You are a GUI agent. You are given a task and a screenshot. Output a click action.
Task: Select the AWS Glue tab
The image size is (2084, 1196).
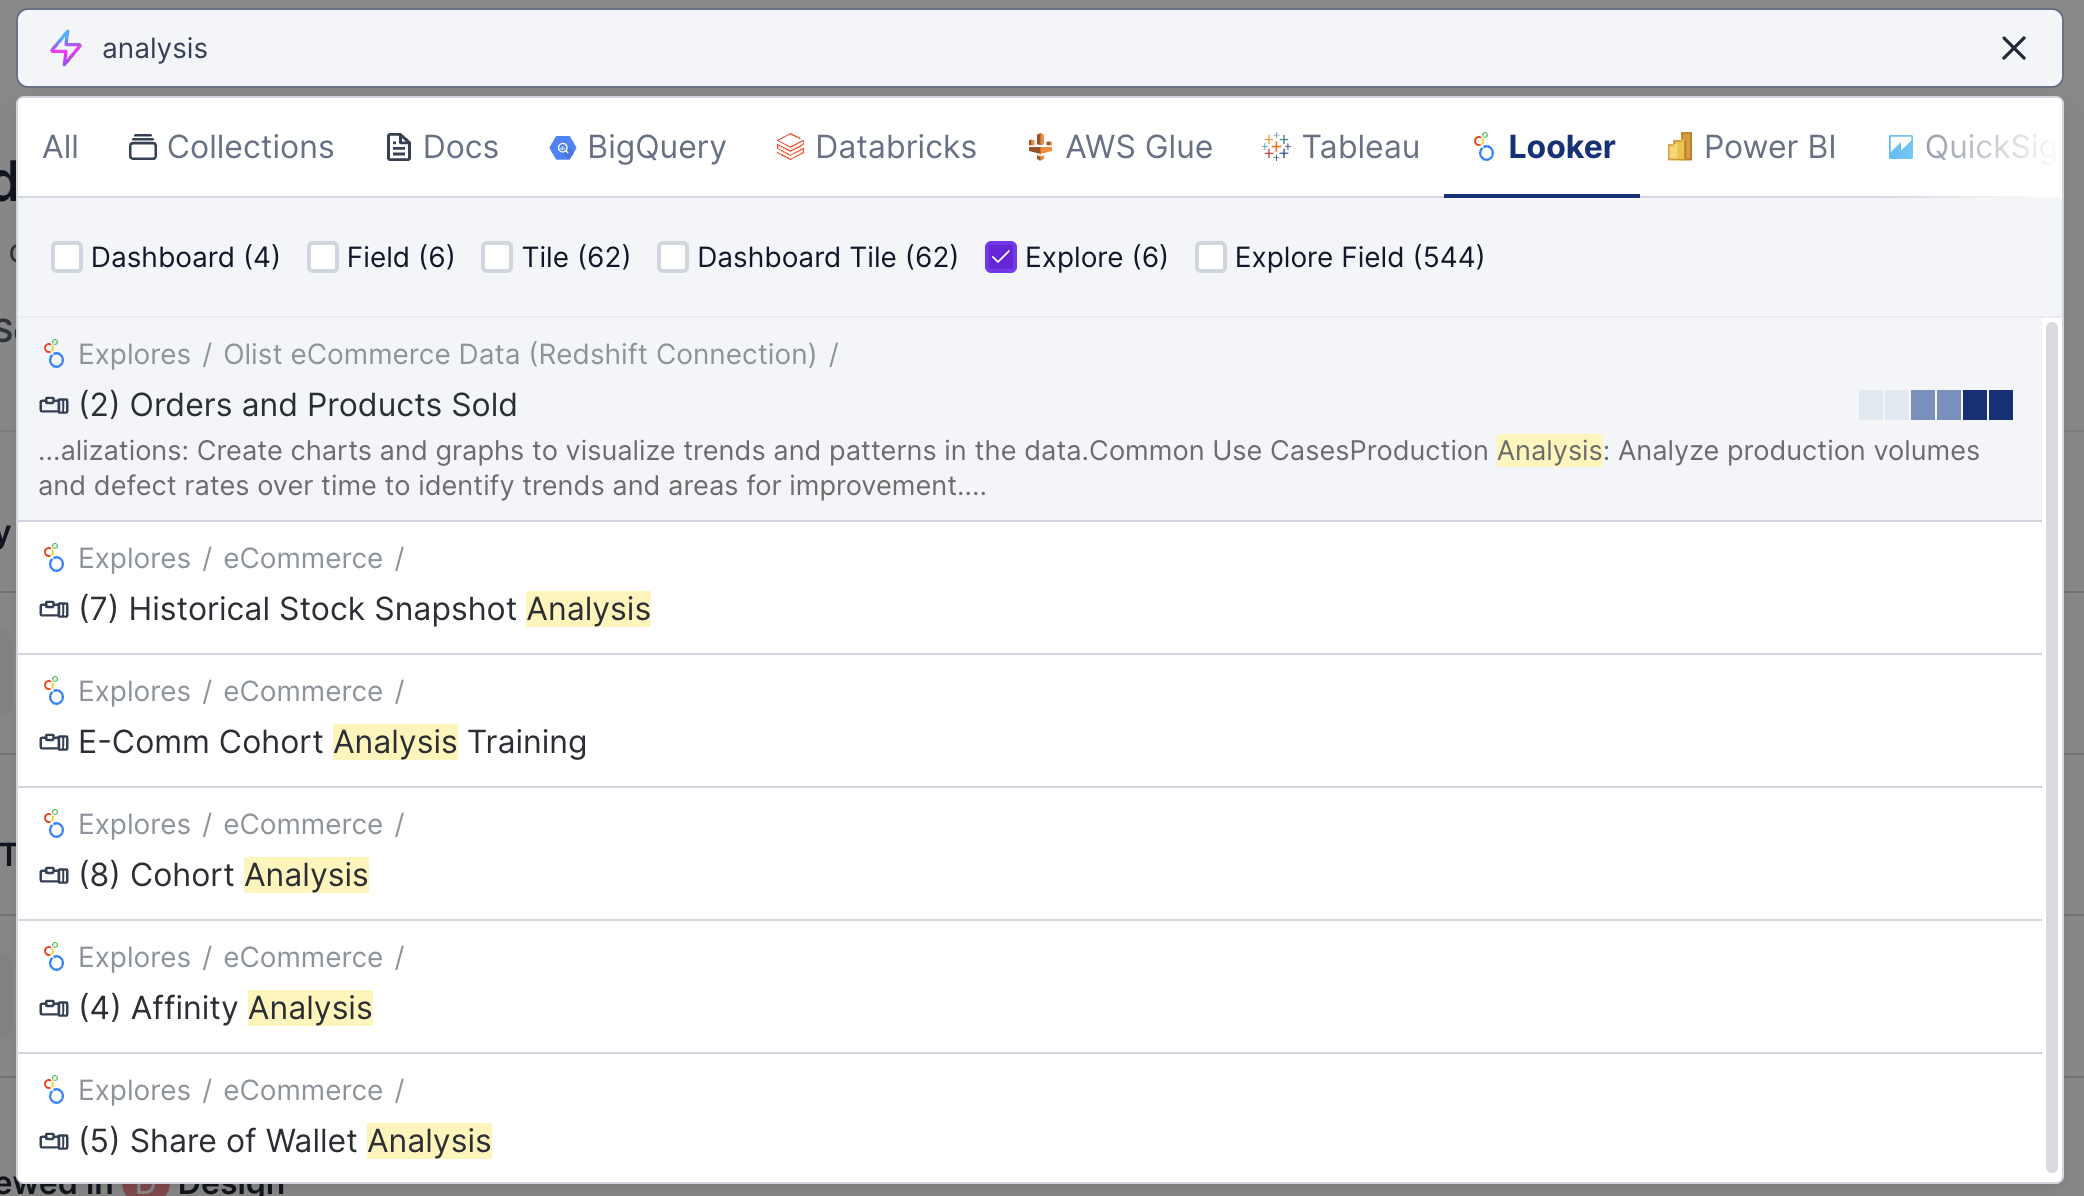pyautogui.click(x=1120, y=147)
